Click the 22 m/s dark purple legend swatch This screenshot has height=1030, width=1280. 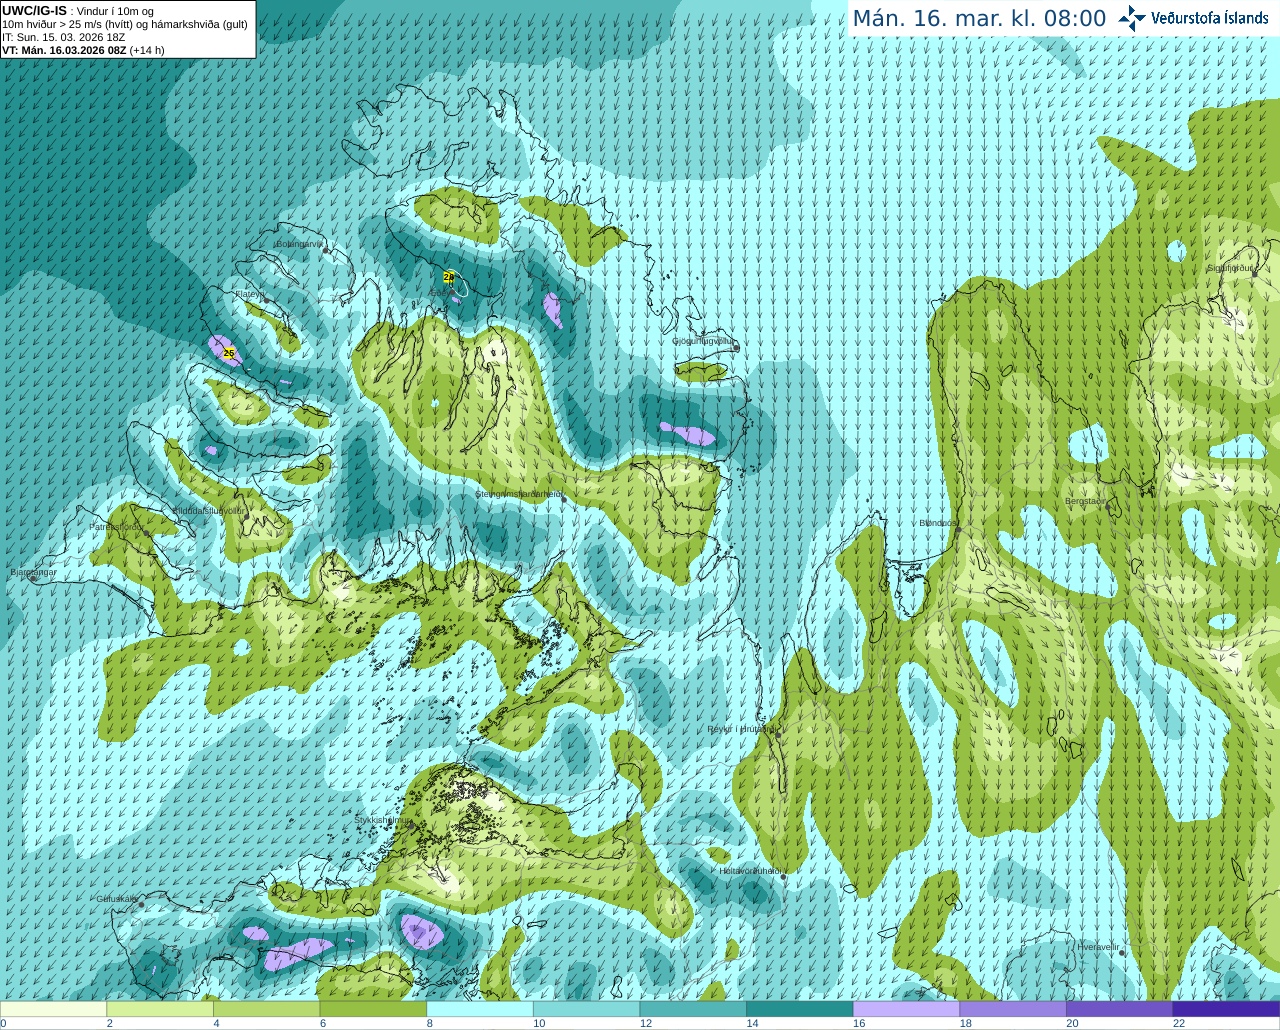(1226, 1009)
